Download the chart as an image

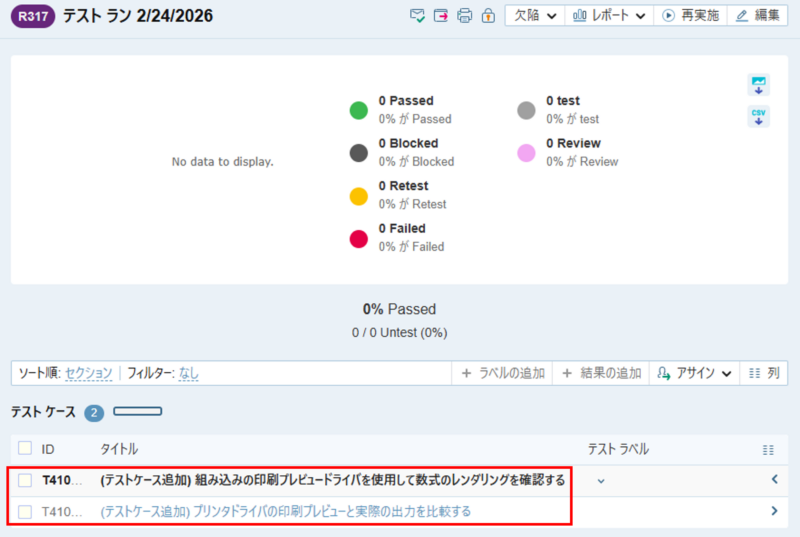(759, 85)
